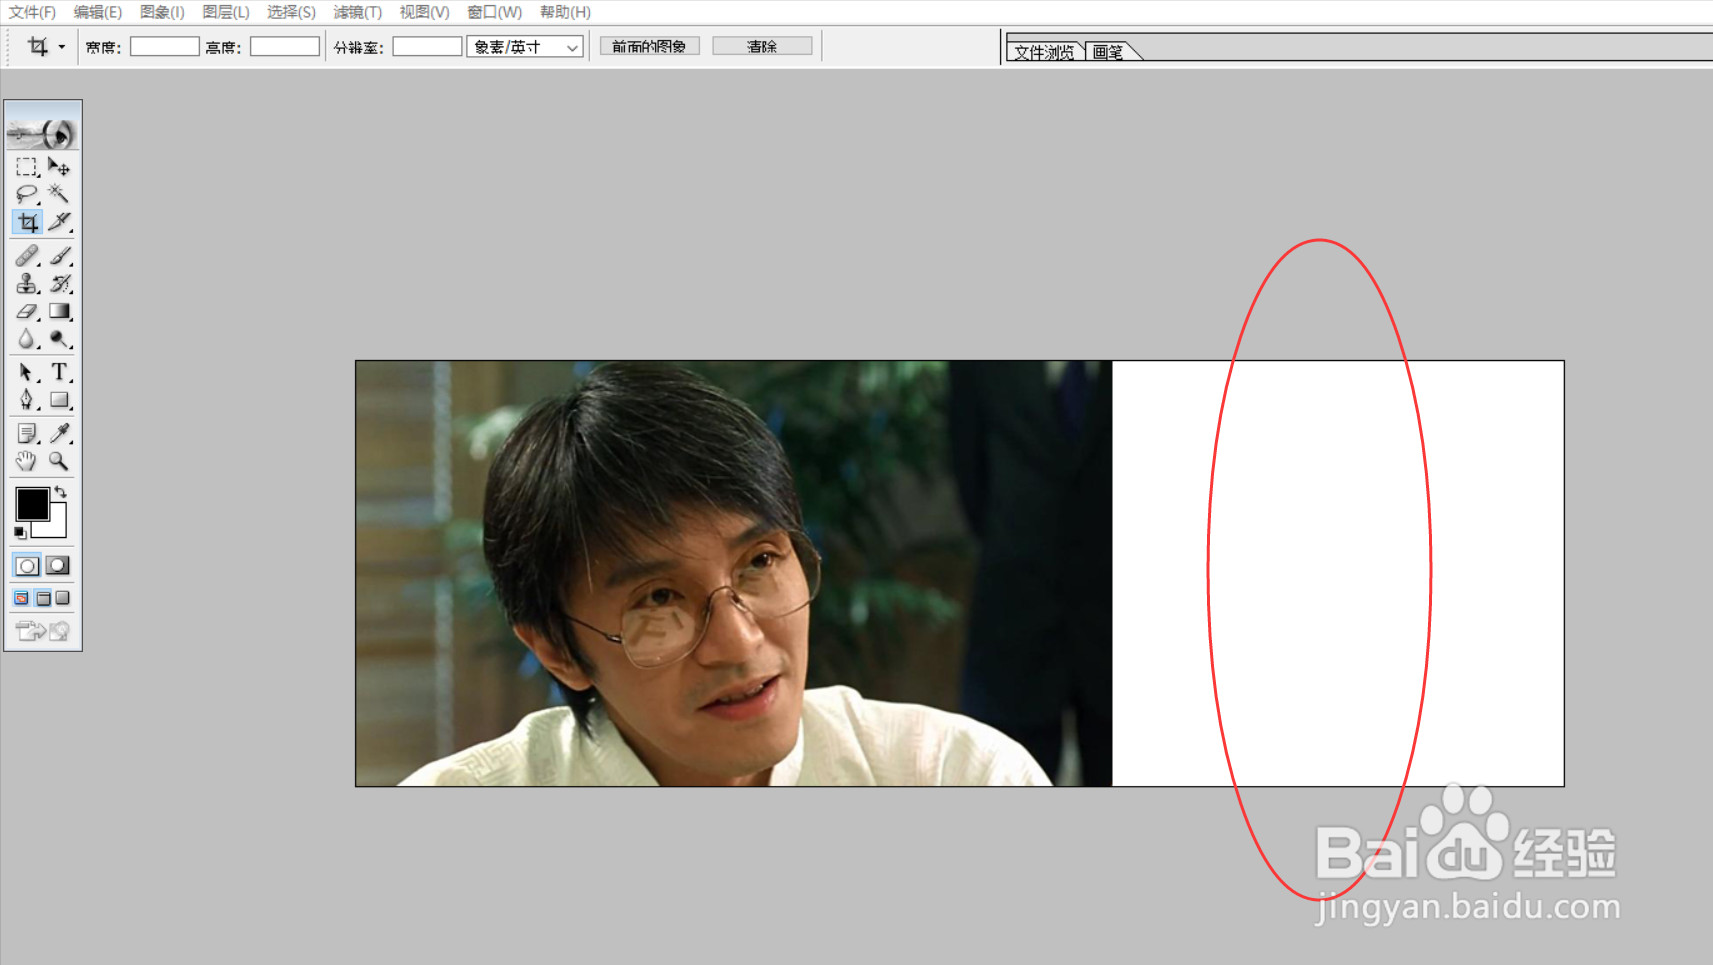Click the Jump to ImageReady button
Image resolution: width=1713 pixels, height=965 pixels.
click(x=43, y=630)
